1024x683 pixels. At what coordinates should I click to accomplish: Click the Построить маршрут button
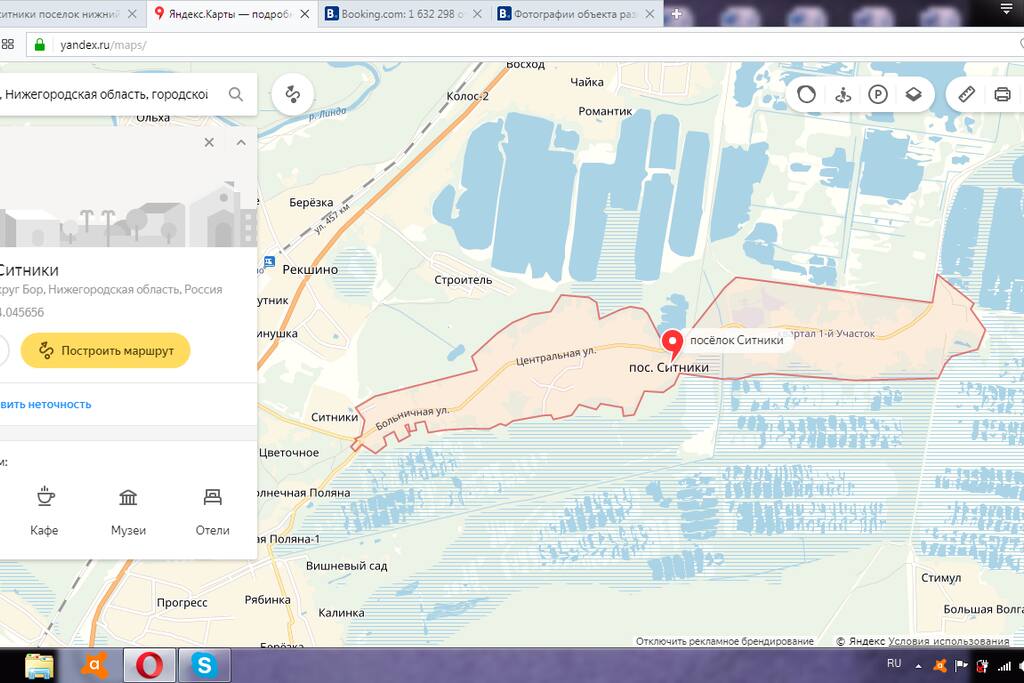(x=105, y=351)
